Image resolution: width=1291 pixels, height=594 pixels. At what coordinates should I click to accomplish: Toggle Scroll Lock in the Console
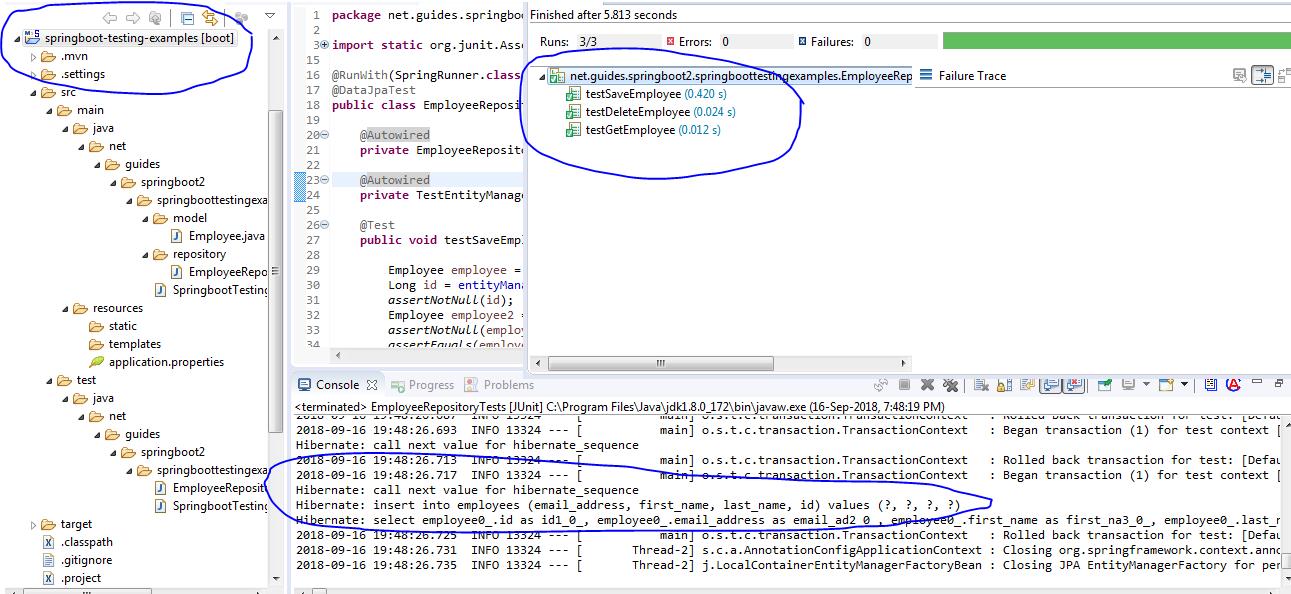[1003, 384]
